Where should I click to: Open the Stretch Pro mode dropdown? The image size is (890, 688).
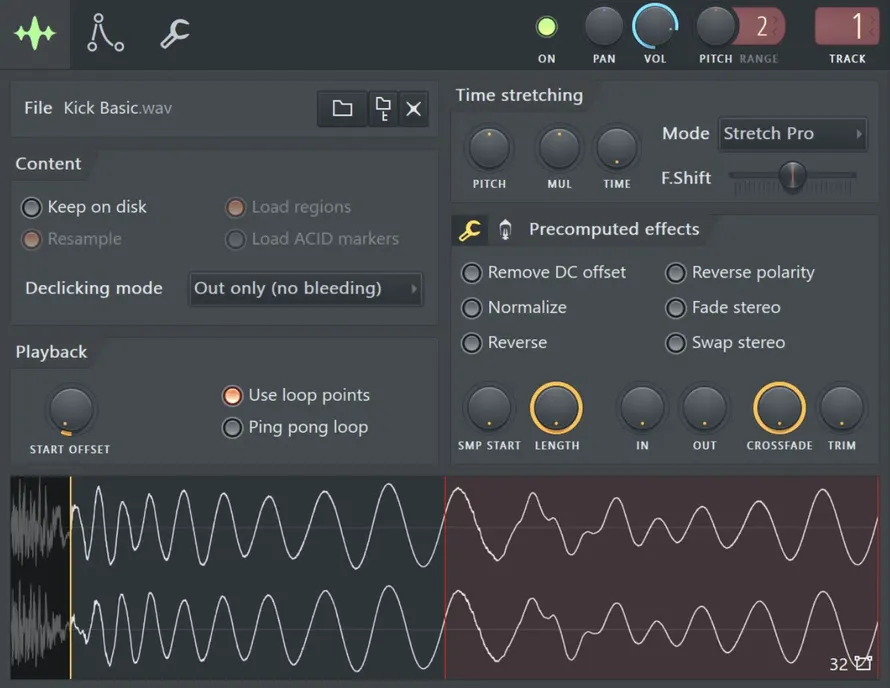click(x=792, y=134)
